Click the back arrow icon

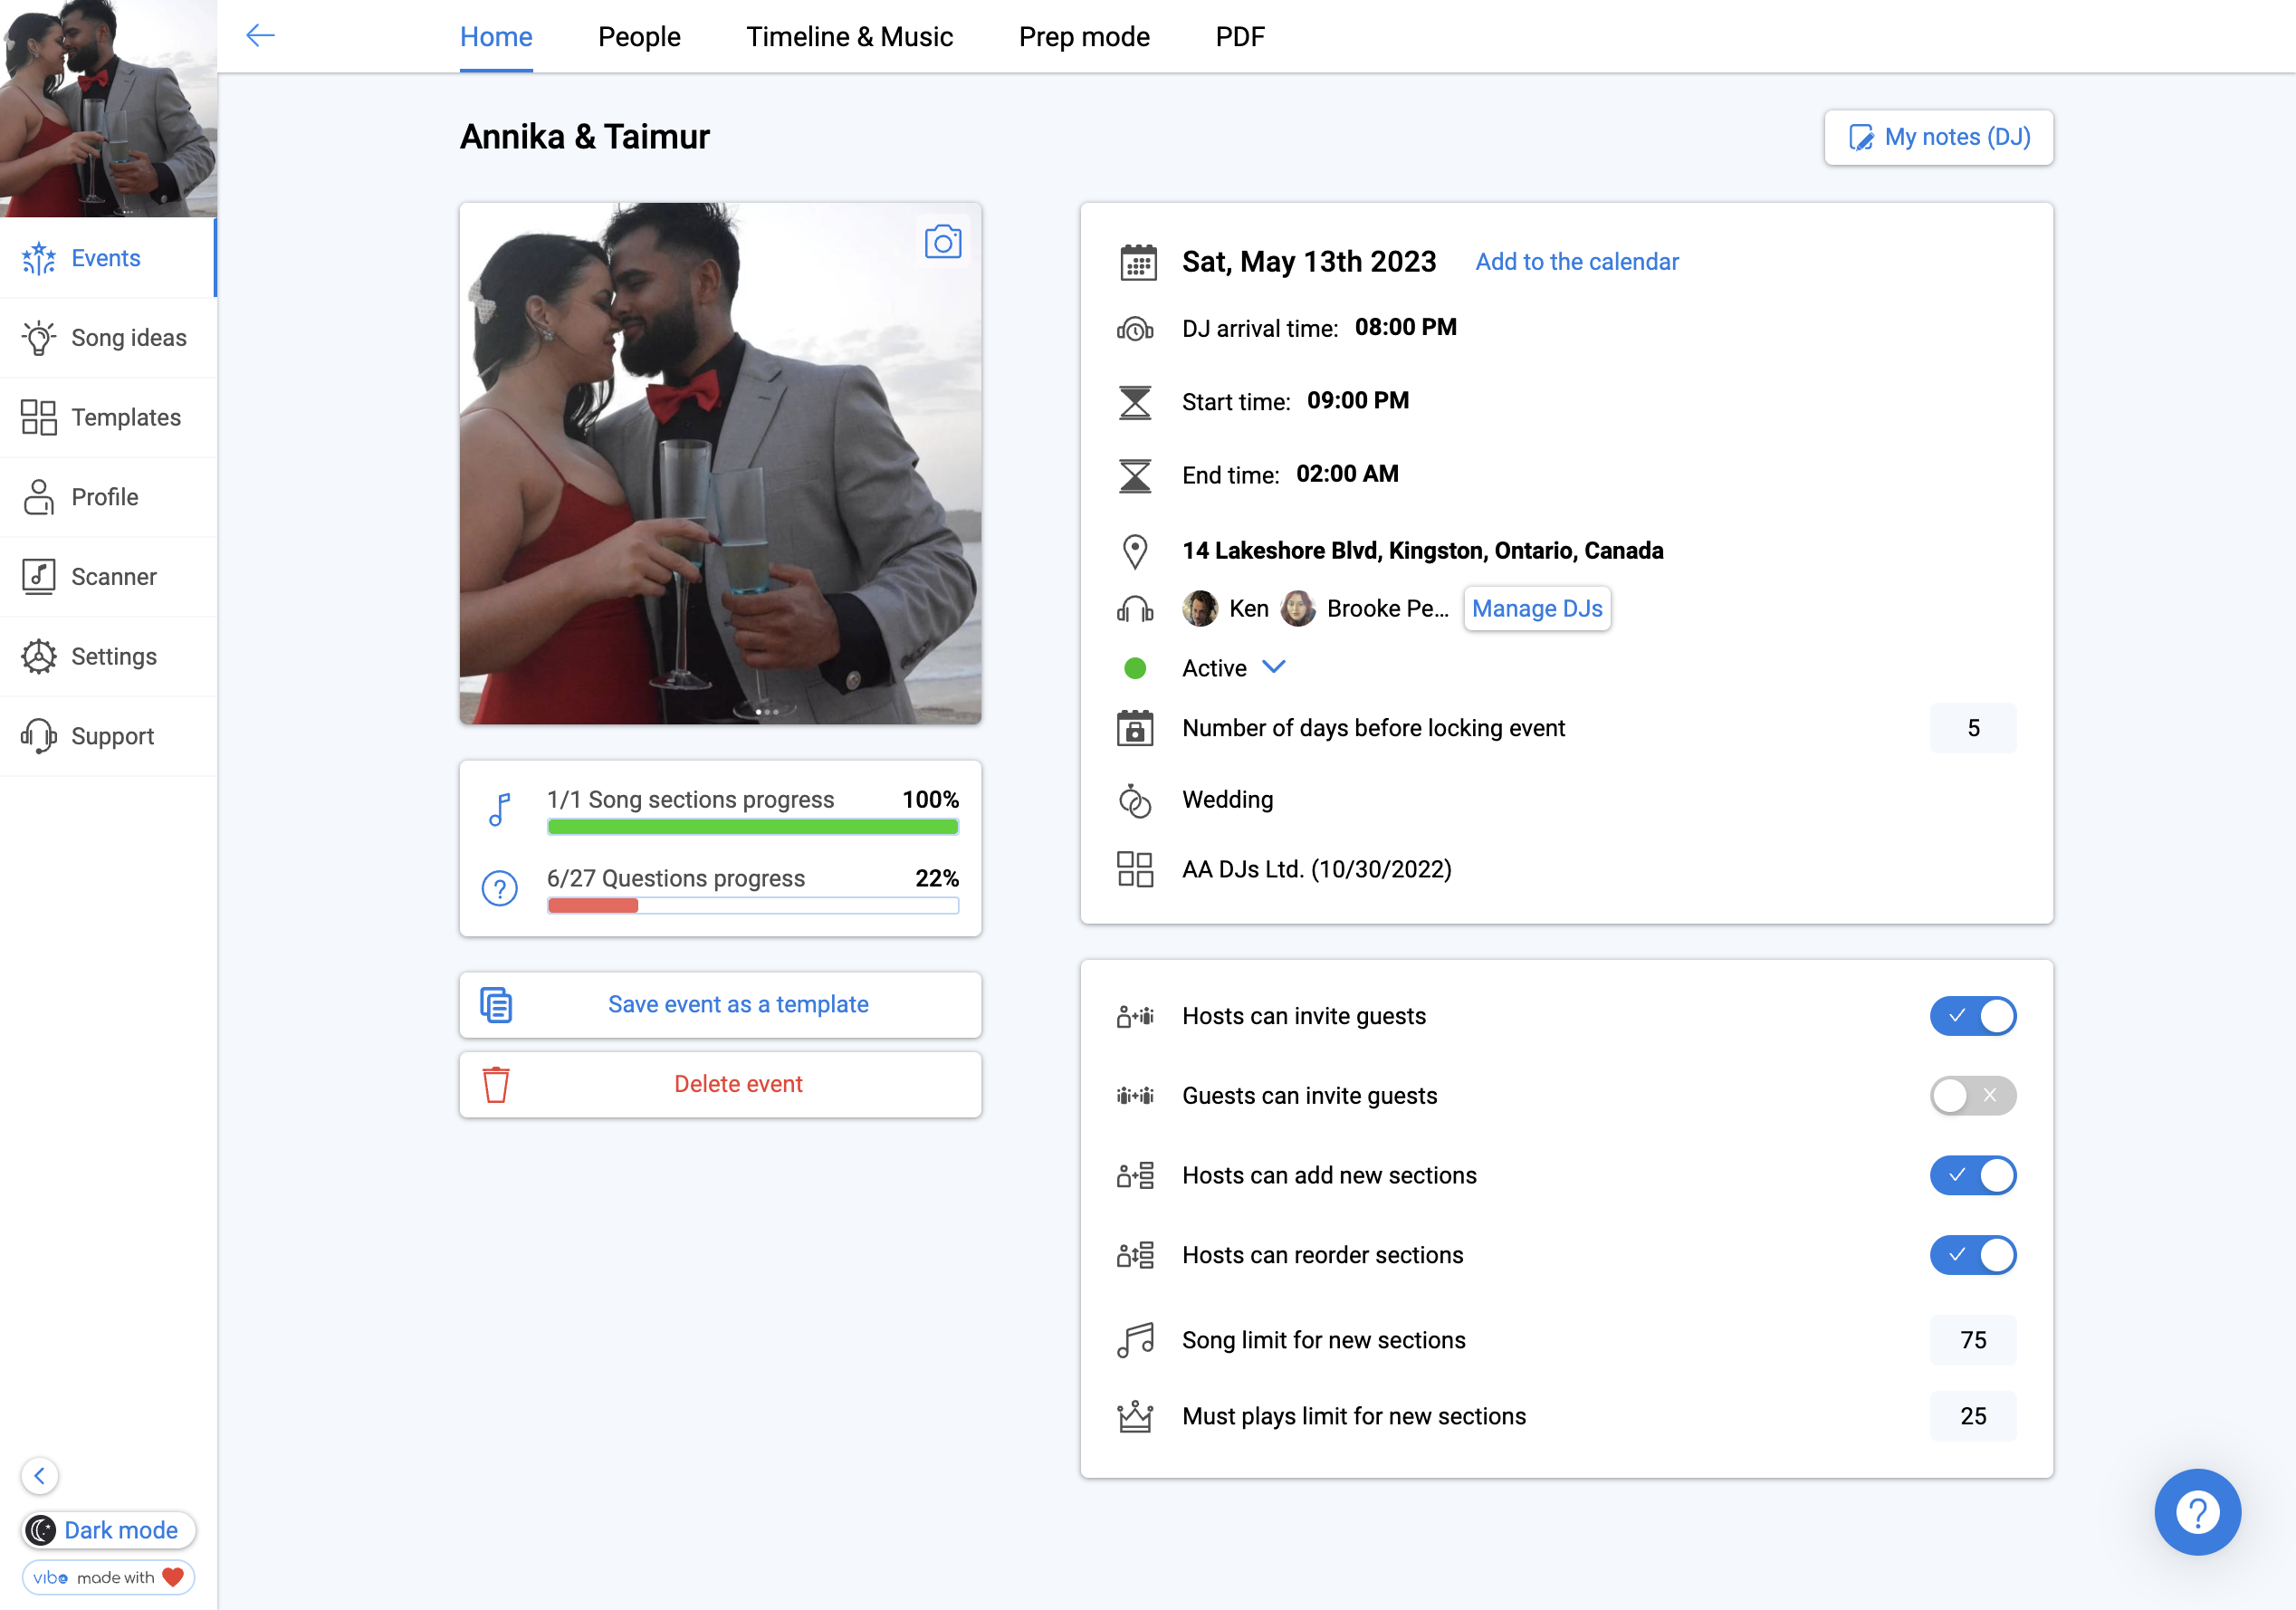coord(260,36)
